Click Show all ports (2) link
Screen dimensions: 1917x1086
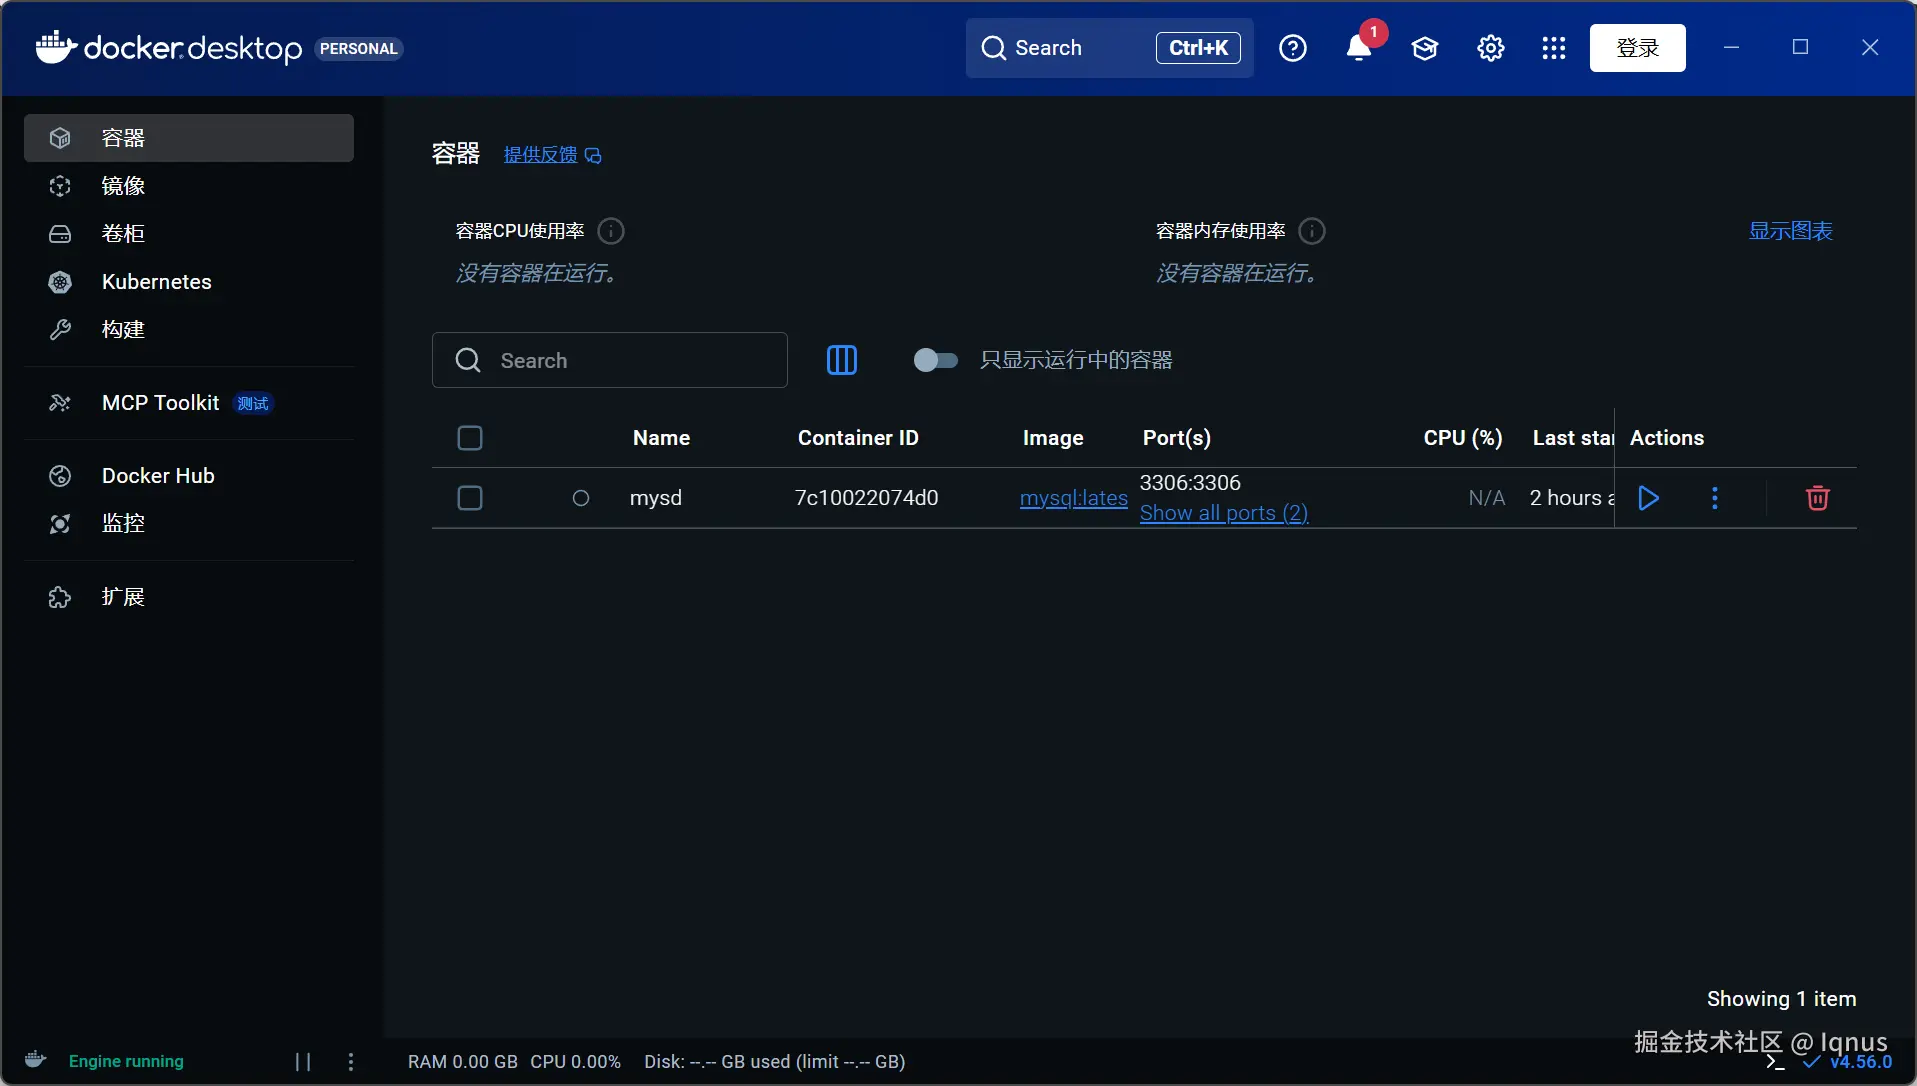coord(1224,513)
